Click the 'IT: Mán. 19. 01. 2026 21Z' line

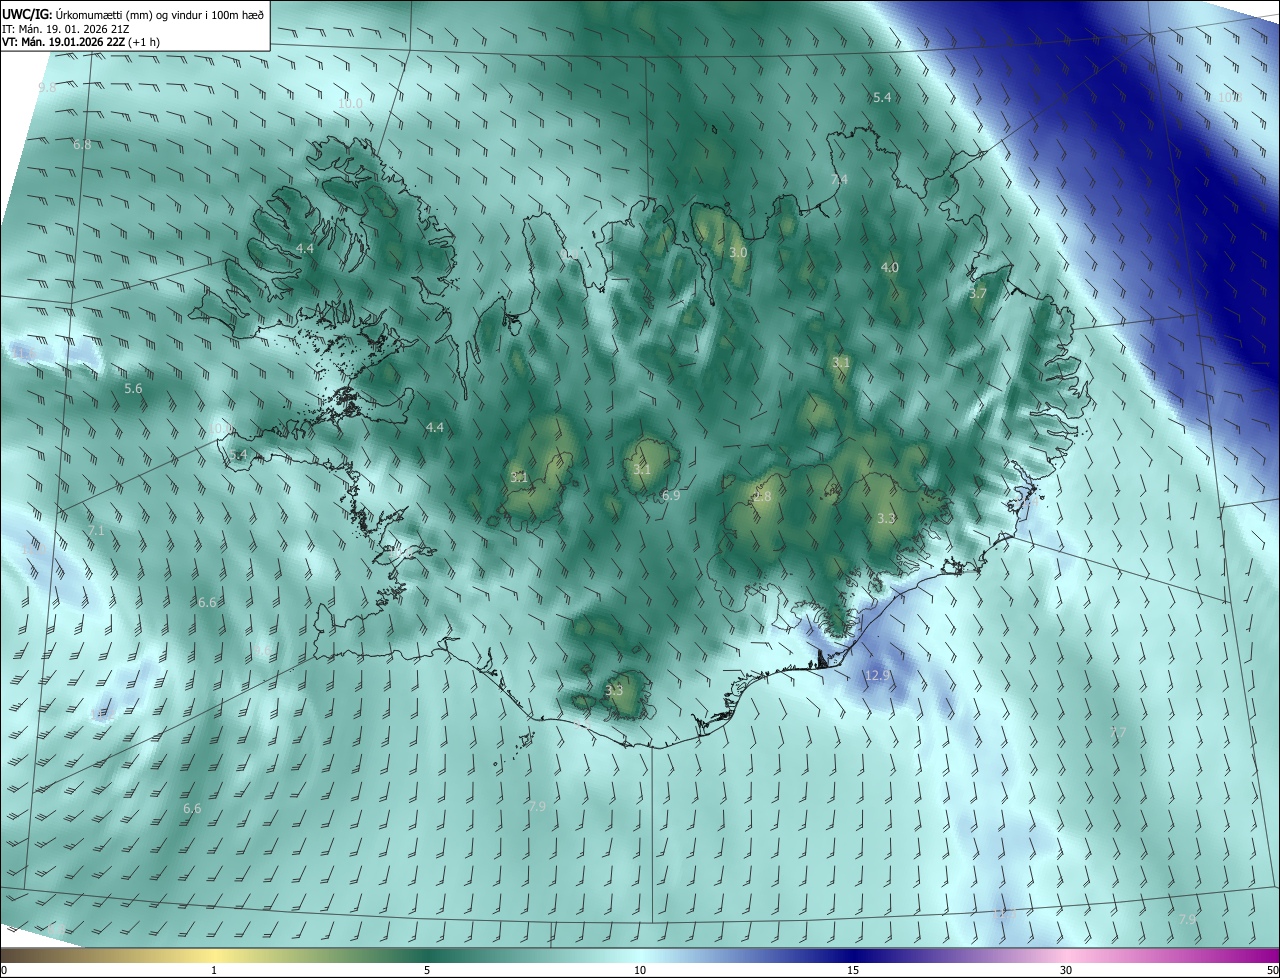point(65,29)
